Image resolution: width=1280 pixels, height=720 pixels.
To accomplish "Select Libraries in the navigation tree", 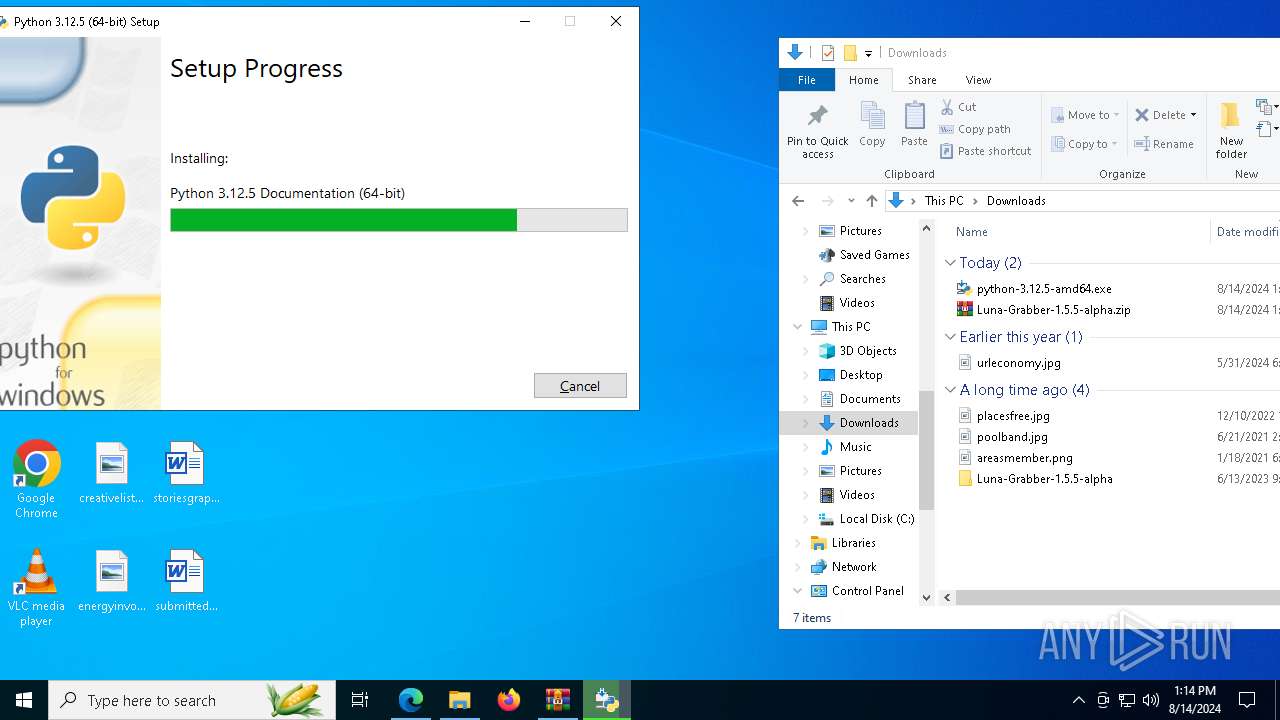I will (853, 543).
